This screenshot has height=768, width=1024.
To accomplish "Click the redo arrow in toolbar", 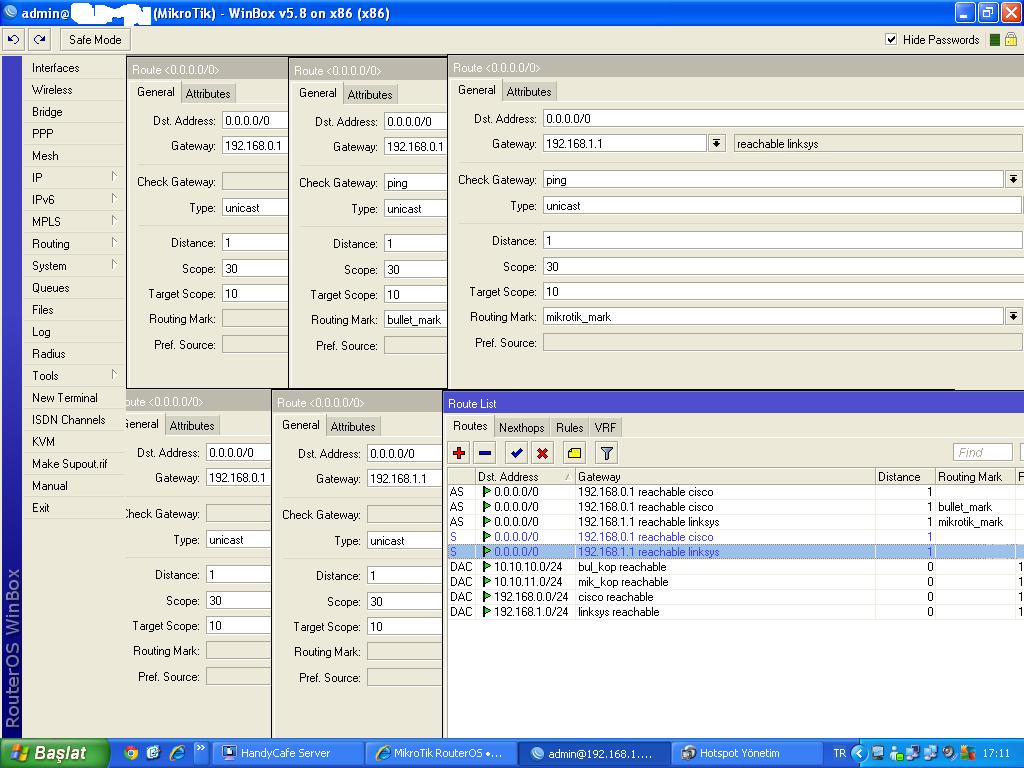I will [x=39, y=40].
